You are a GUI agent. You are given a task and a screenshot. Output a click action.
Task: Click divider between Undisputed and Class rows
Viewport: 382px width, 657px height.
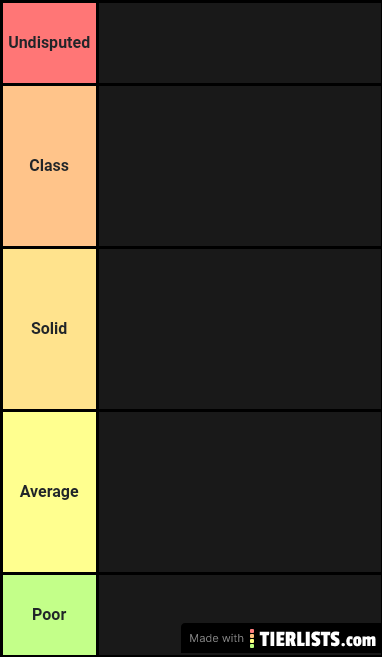coord(191,85)
